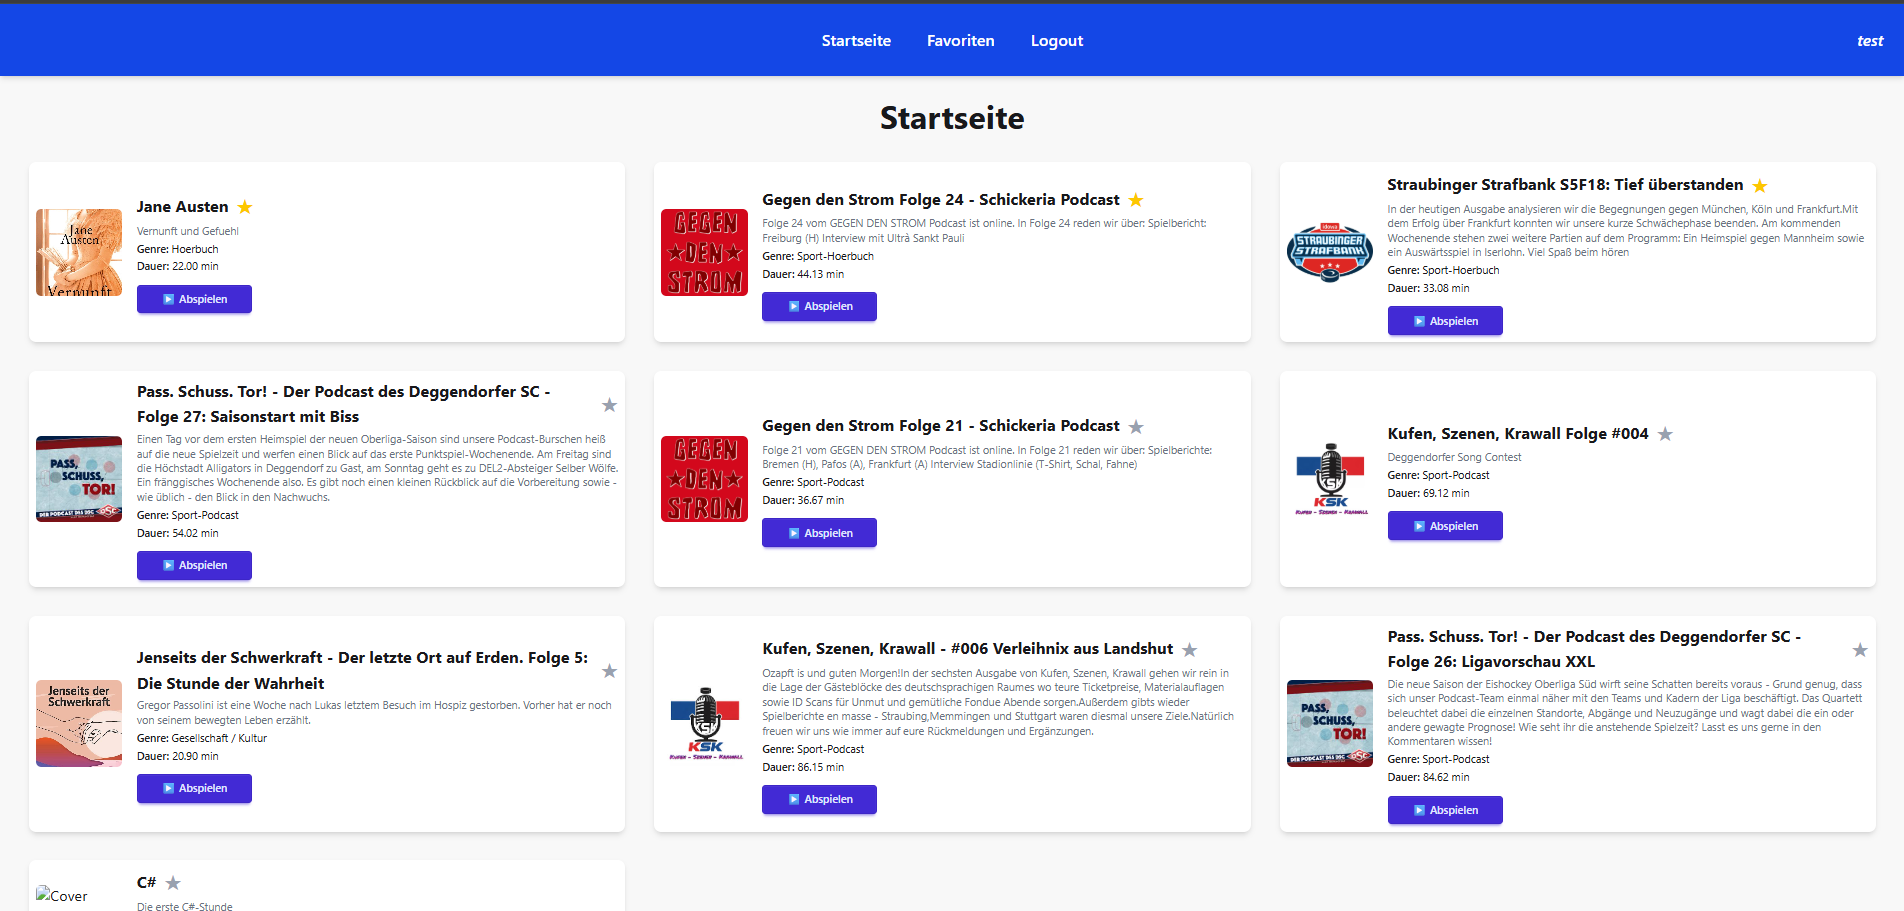Play the Jane Austen audiobook

click(x=194, y=299)
